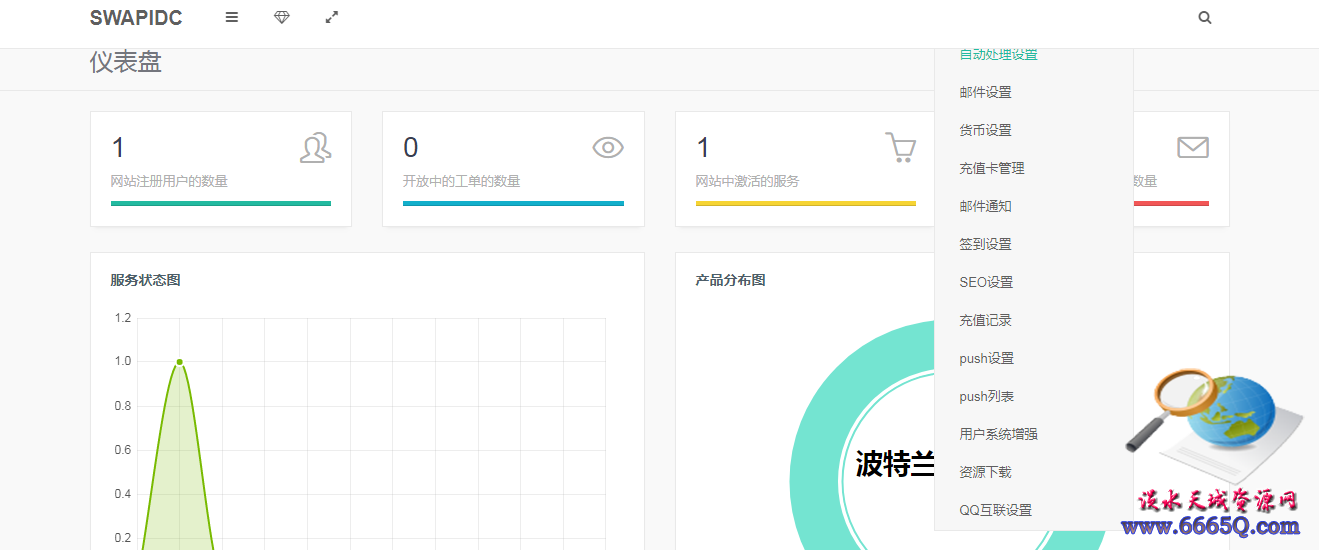Click the envelope icon on the last card
Viewport: 1319px width, 550px height.
click(1193, 148)
